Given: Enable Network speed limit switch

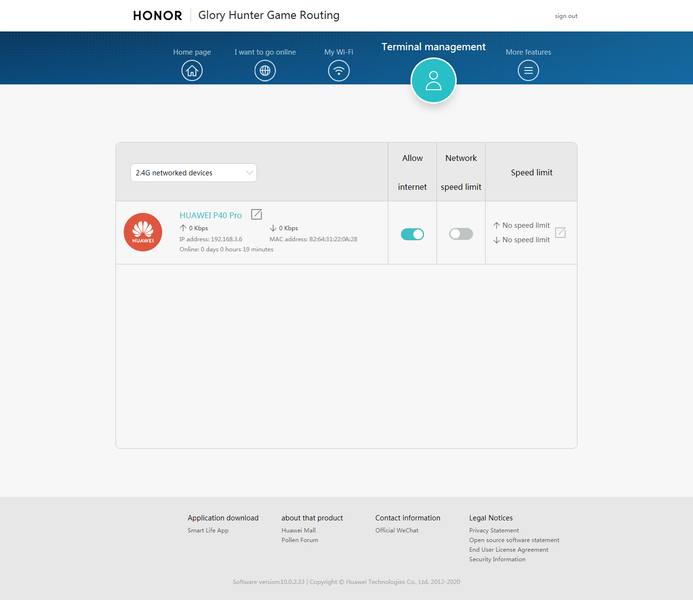Looking at the screenshot, I should tap(461, 234).
